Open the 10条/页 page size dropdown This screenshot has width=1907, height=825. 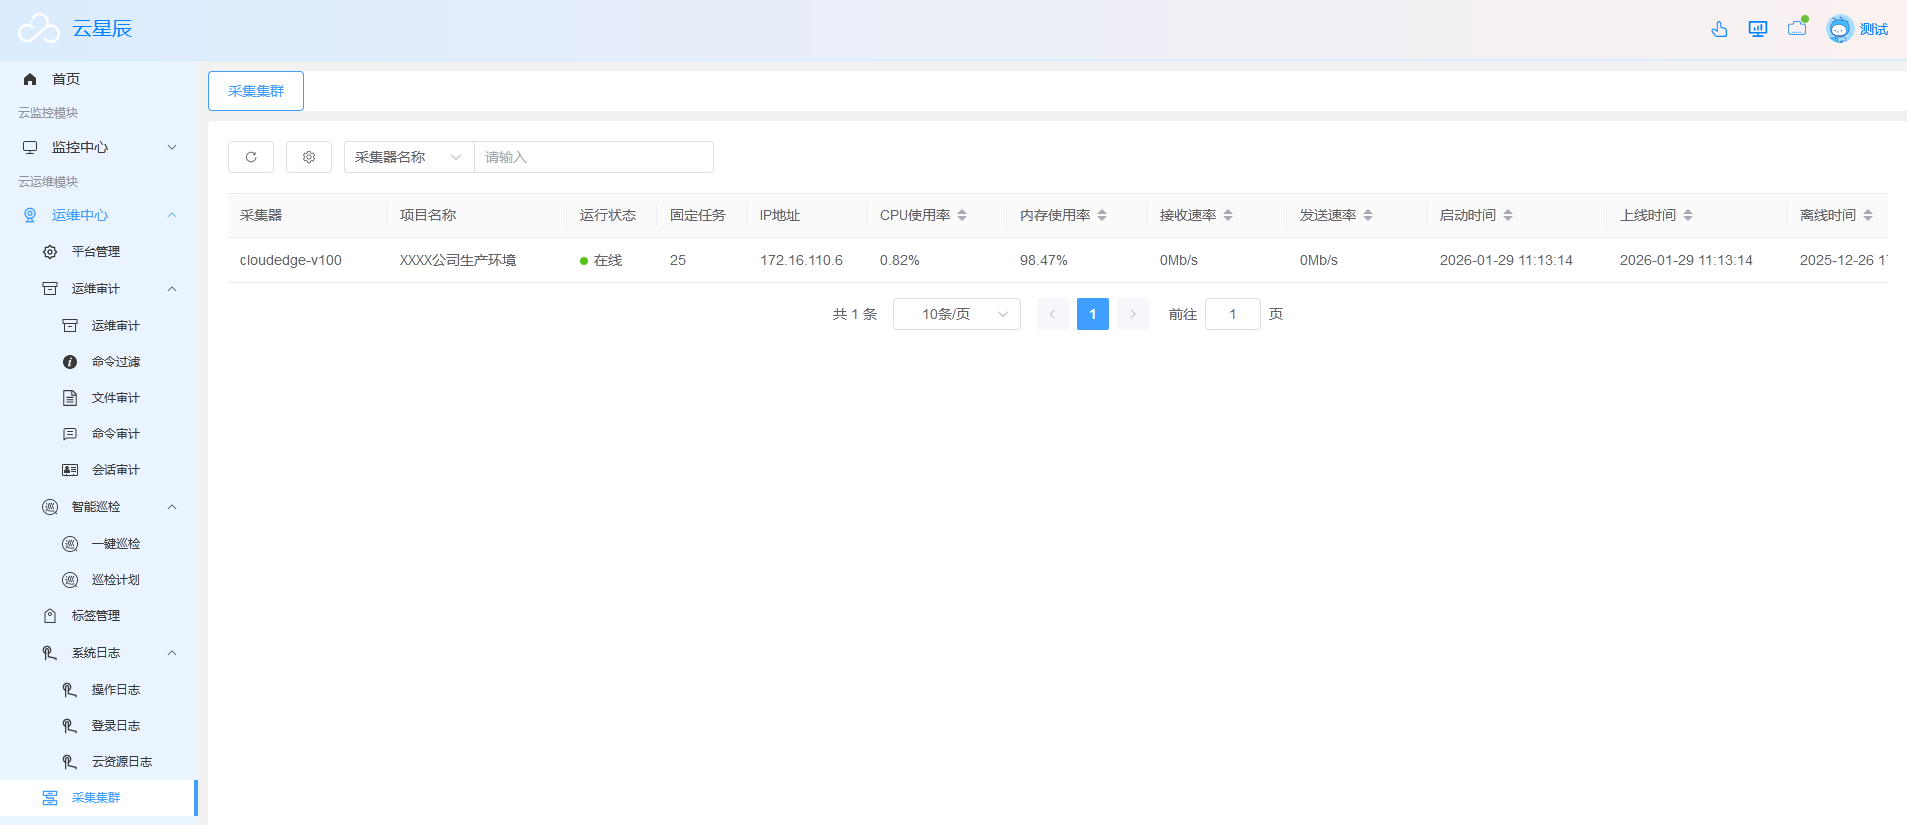[x=957, y=314]
